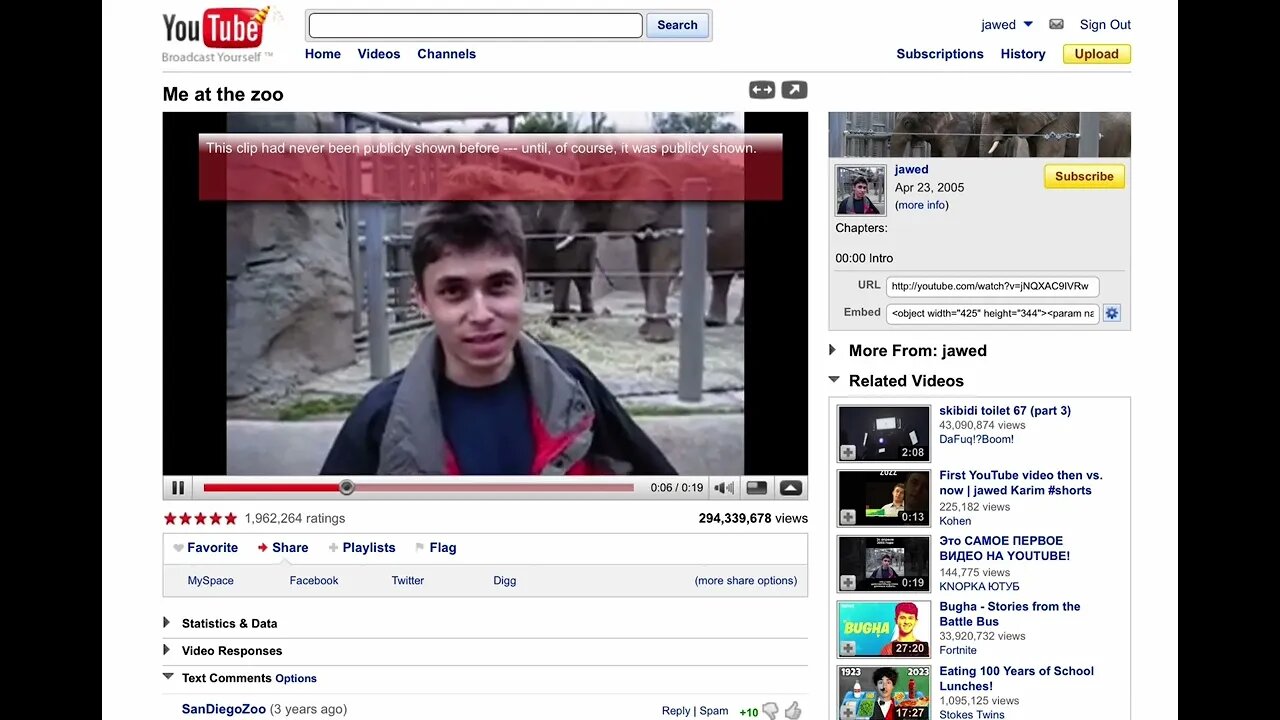The width and height of the screenshot is (1280, 720).
Task: Open the Videos tab
Action: 379,54
